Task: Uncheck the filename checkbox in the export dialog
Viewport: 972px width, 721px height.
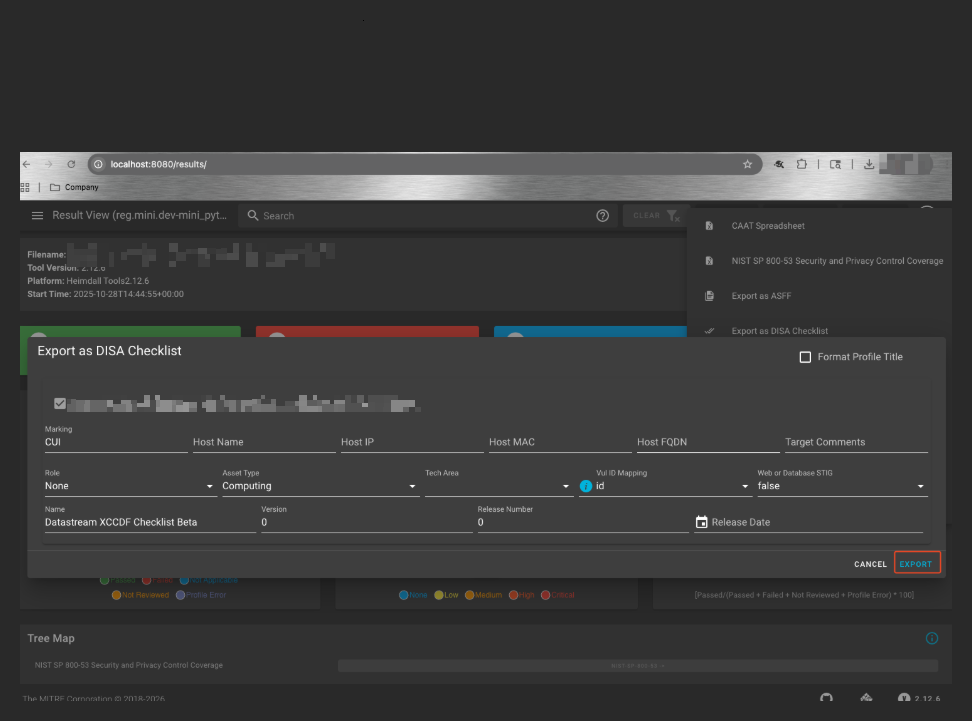Action: (60, 403)
